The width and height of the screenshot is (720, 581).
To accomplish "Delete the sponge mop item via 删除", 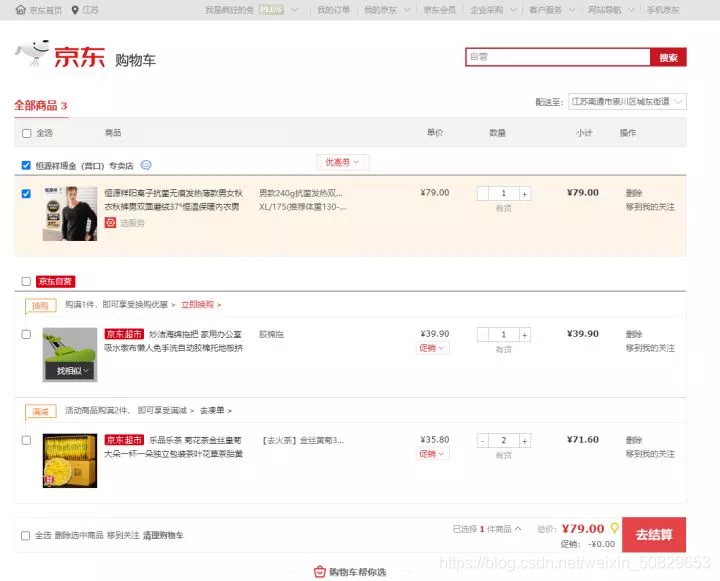I will click(x=634, y=334).
